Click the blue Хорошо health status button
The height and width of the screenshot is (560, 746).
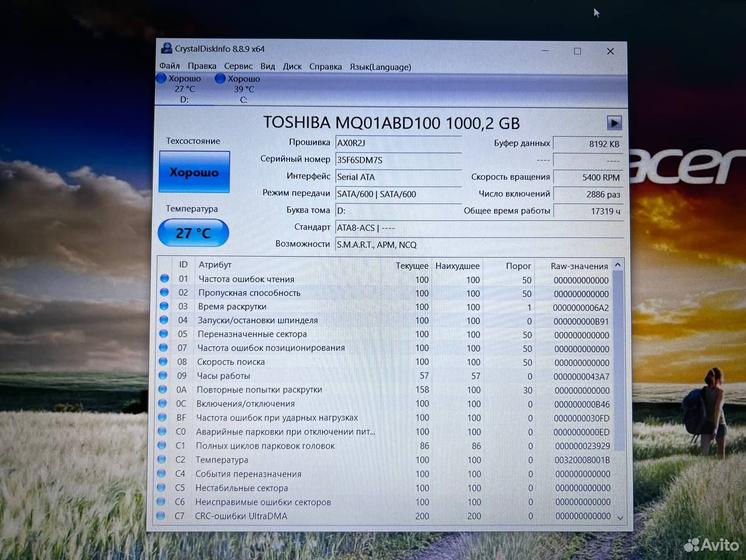point(194,172)
